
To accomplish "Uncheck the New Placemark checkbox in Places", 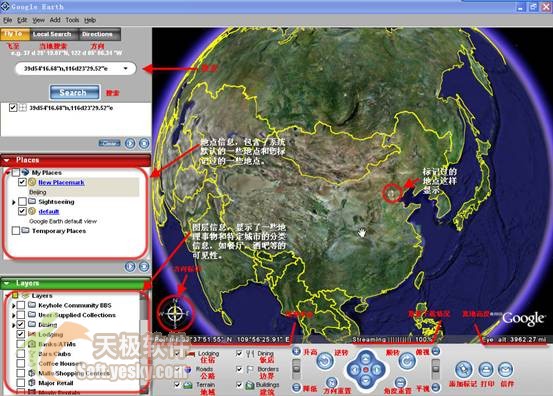I will point(22,182).
